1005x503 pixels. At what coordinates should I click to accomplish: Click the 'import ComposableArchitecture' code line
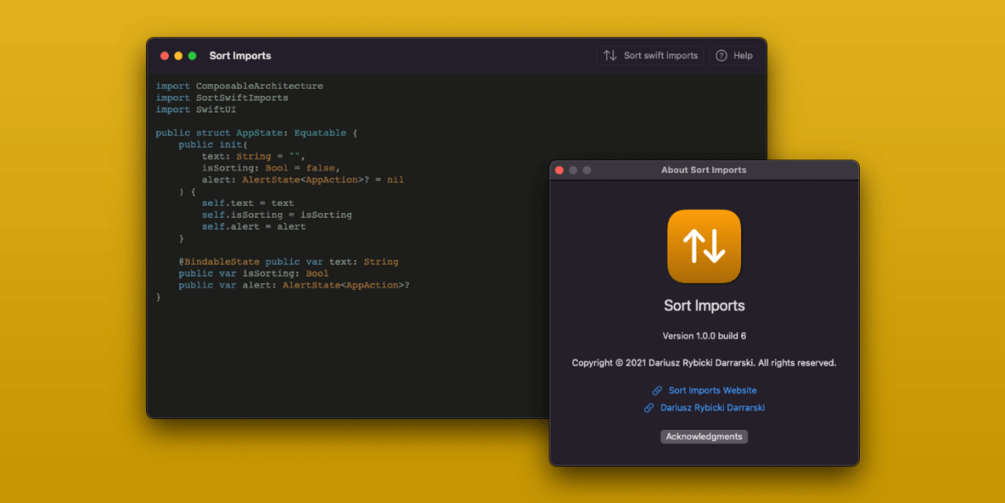(x=239, y=86)
